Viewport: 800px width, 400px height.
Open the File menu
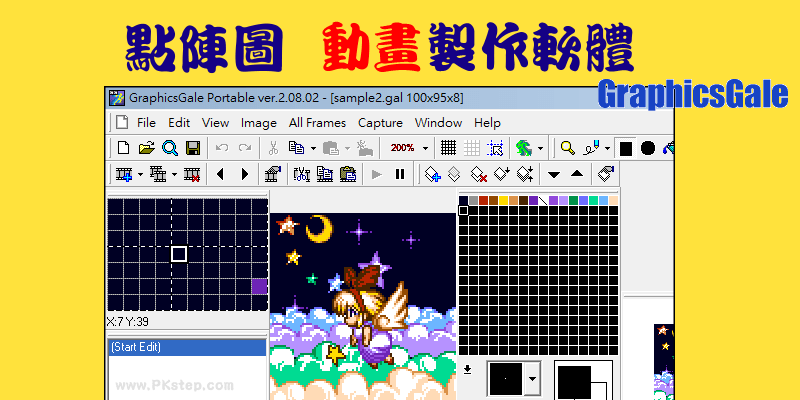pyautogui.click(x=146, y=123)
